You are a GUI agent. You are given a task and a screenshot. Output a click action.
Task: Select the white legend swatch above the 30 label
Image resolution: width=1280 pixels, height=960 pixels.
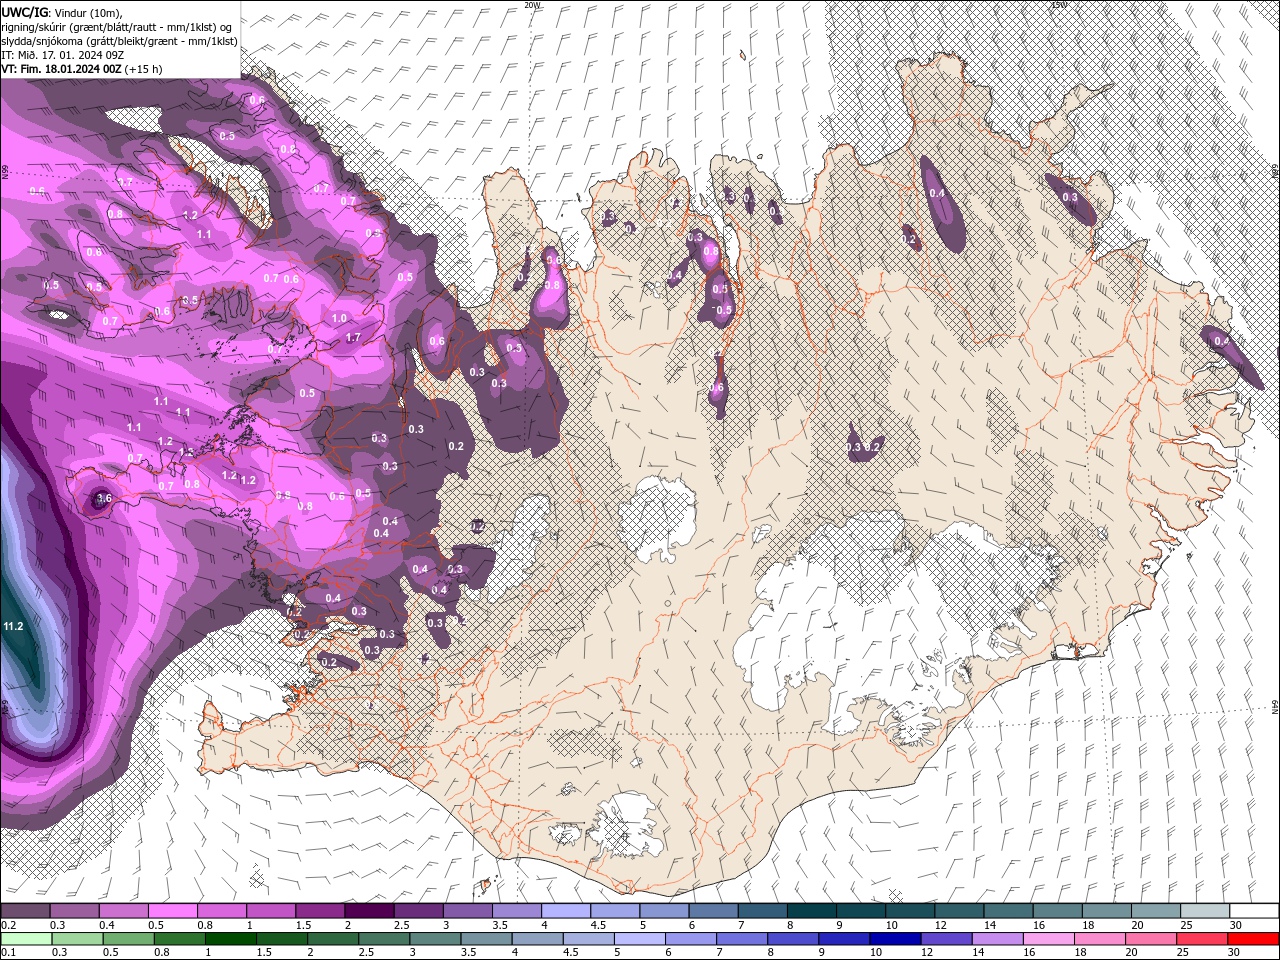(x=1255, y=911)
